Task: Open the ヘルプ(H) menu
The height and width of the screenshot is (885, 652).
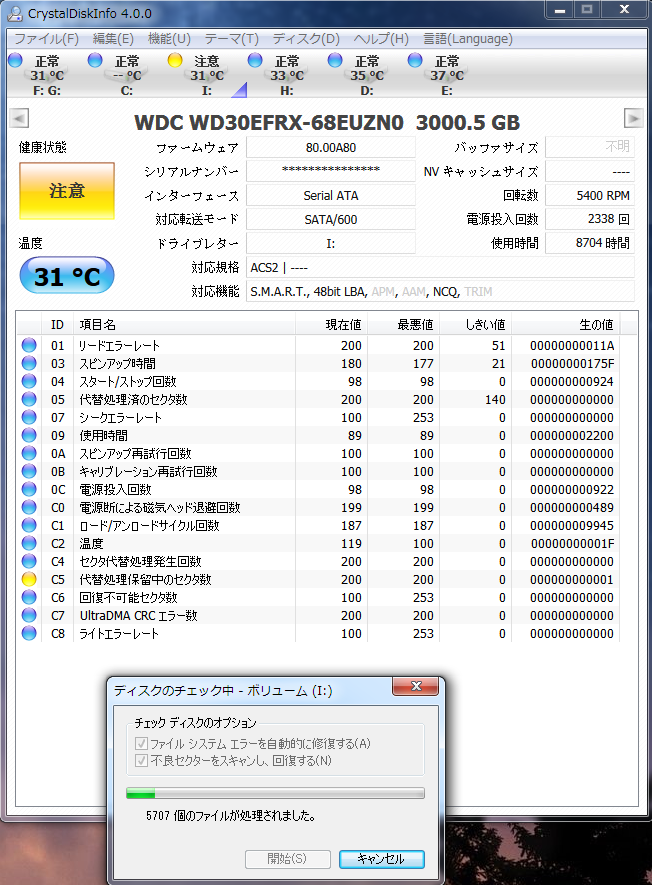Action: (381, 39)
